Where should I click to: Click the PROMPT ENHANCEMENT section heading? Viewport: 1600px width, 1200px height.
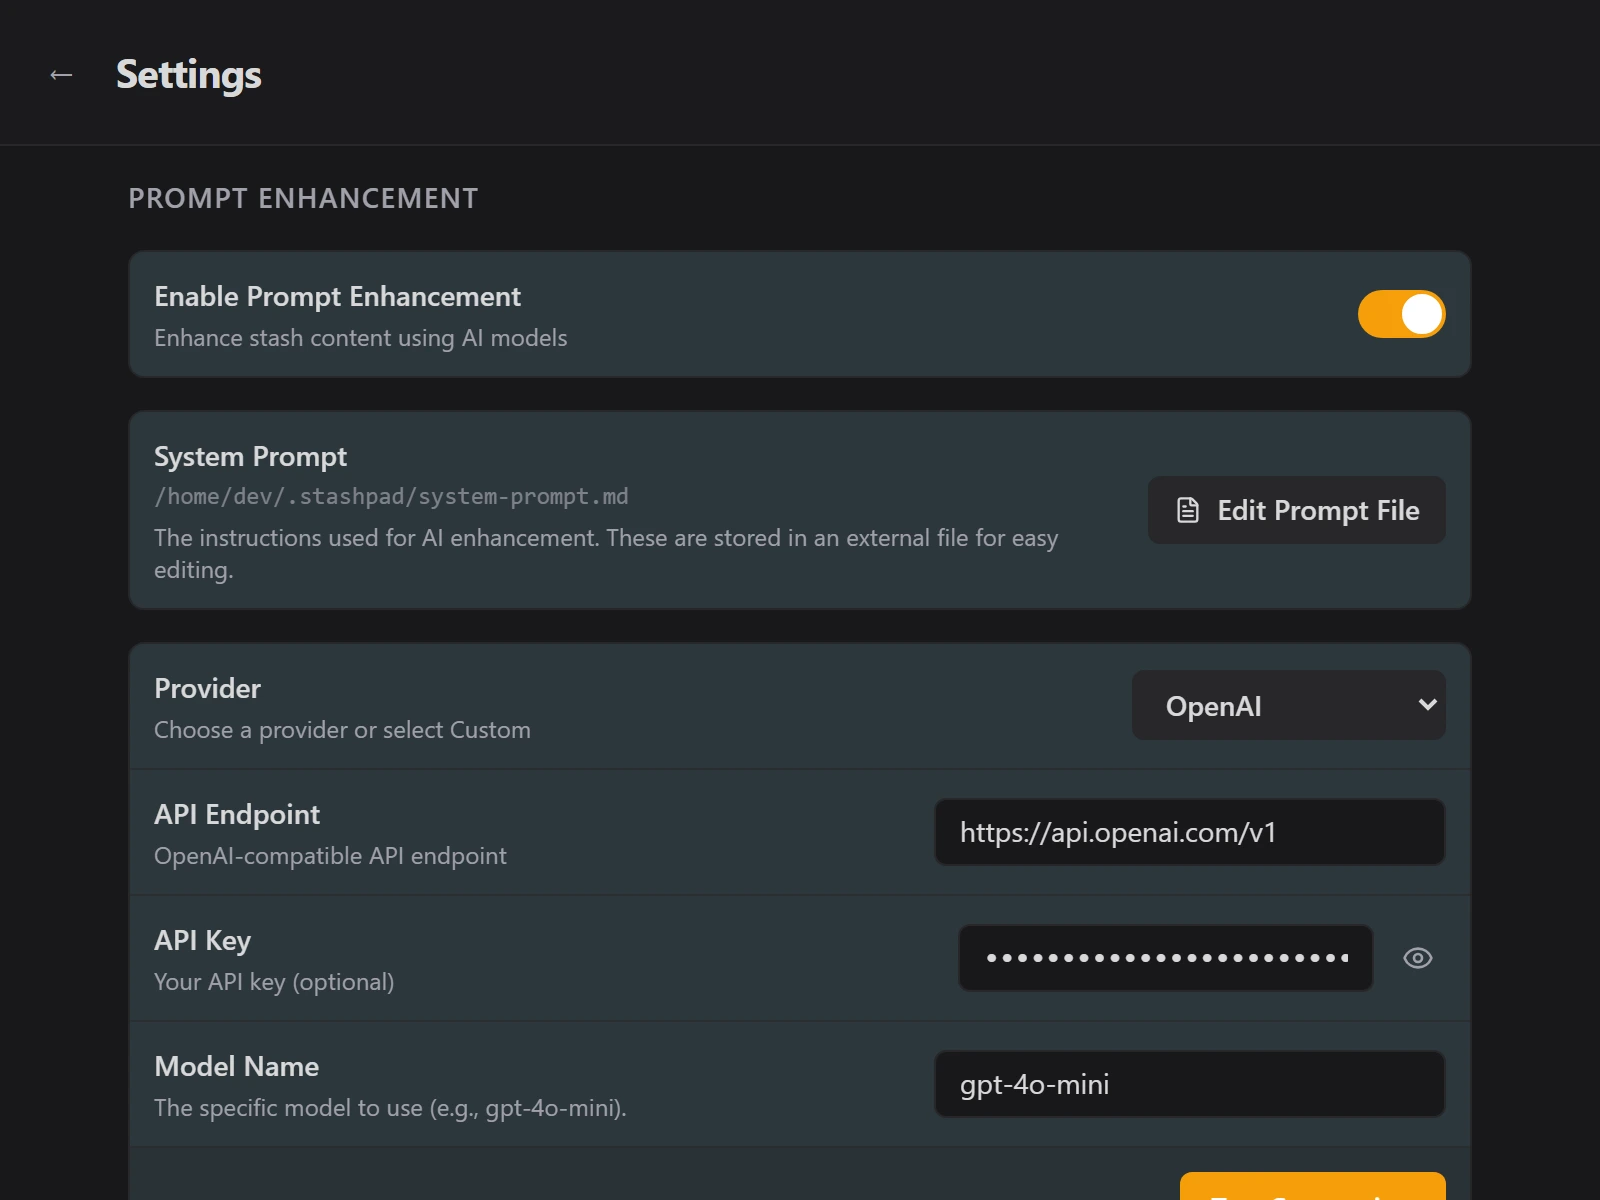tap(303, 198)
